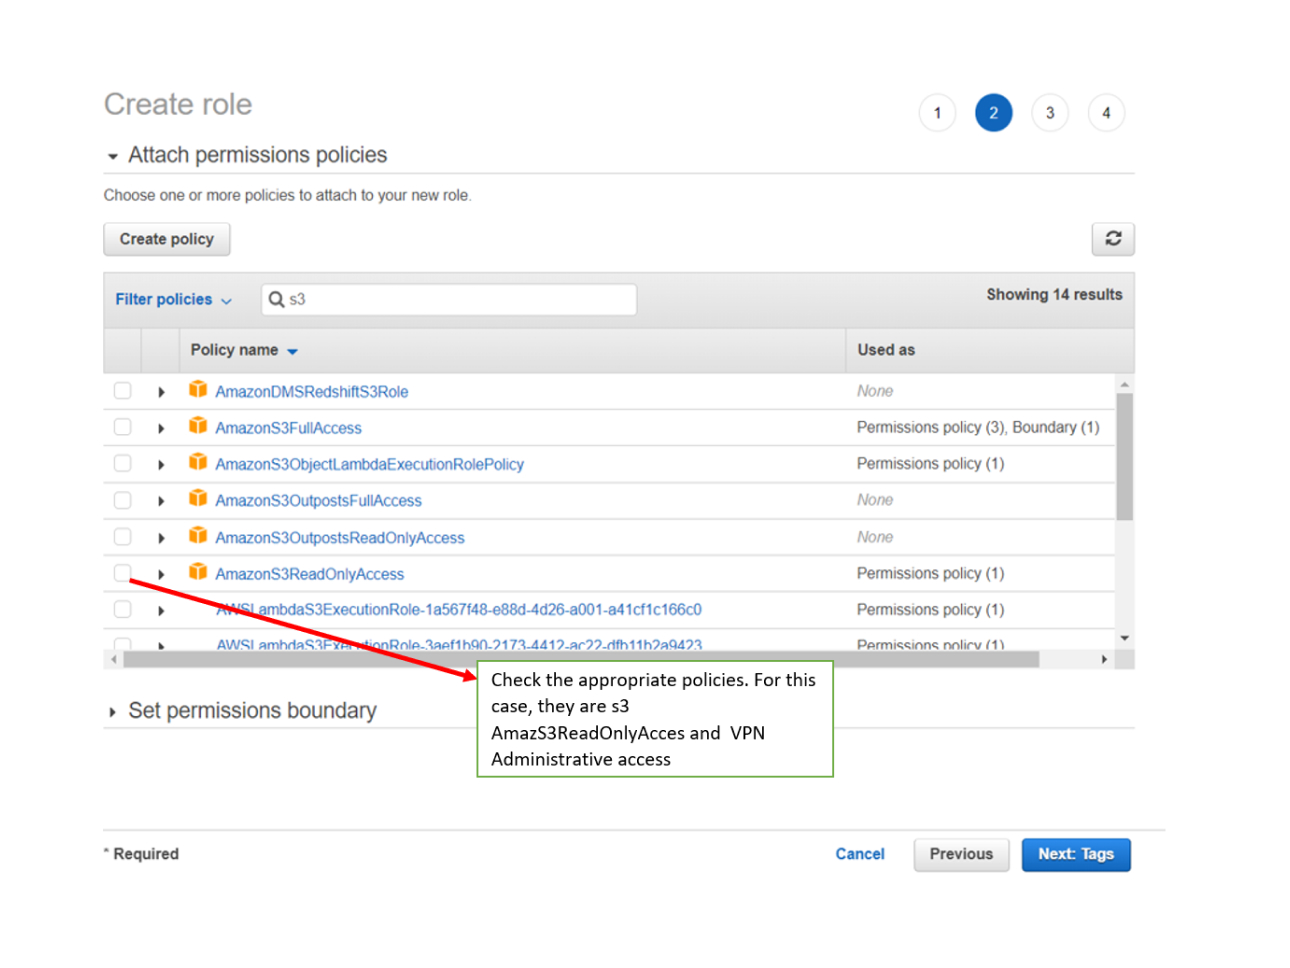The height and width of the screenshot is (968, 1290).
Task: Tick the AWSLambdaS3ExecutionRole-1a567f48 checkbox
Action: (122, 609)
